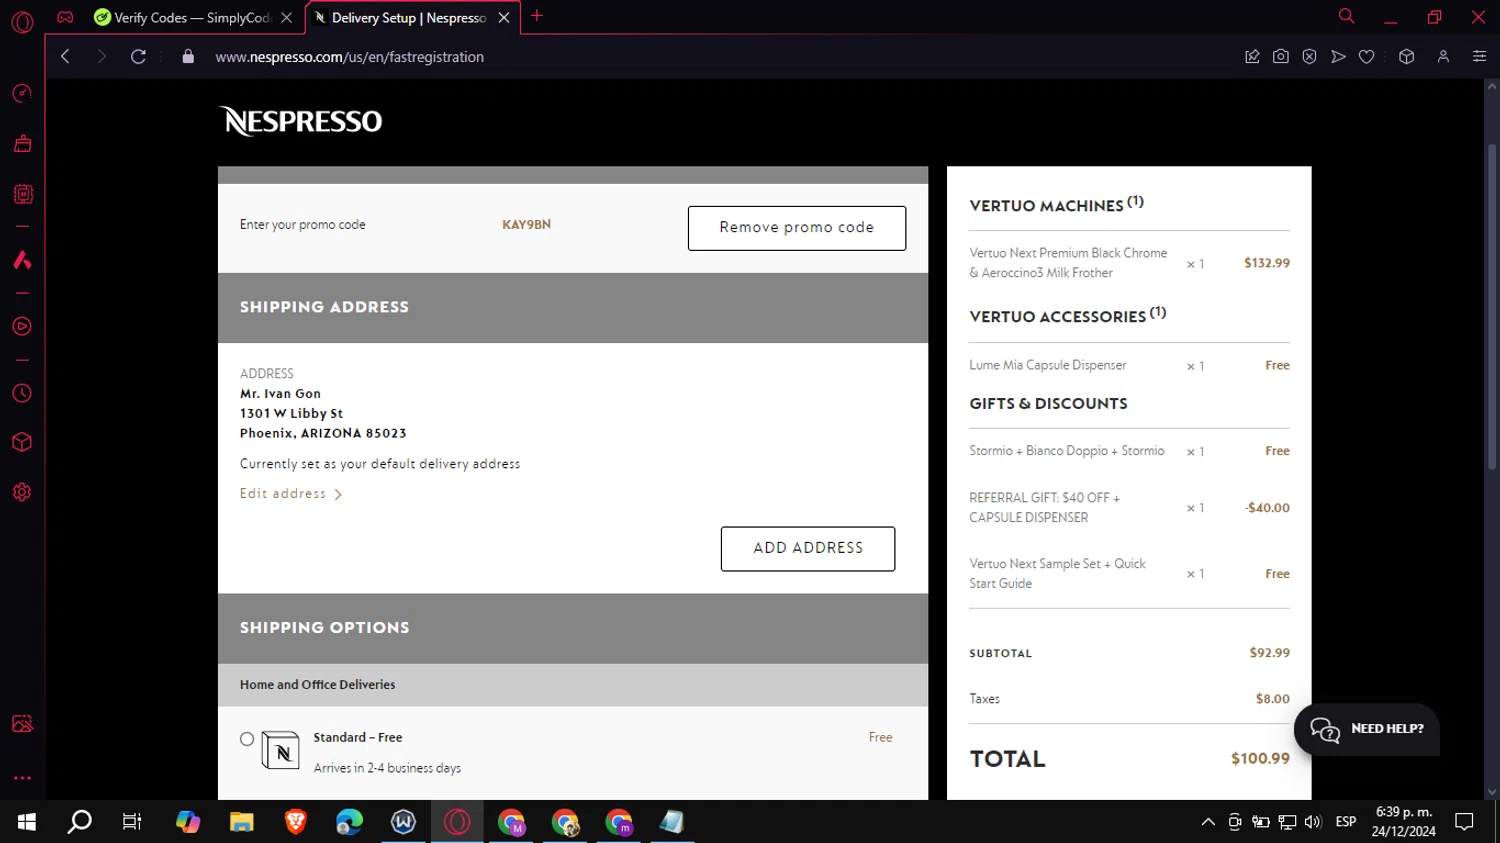Open the Windows Start menu

point(26,822)
